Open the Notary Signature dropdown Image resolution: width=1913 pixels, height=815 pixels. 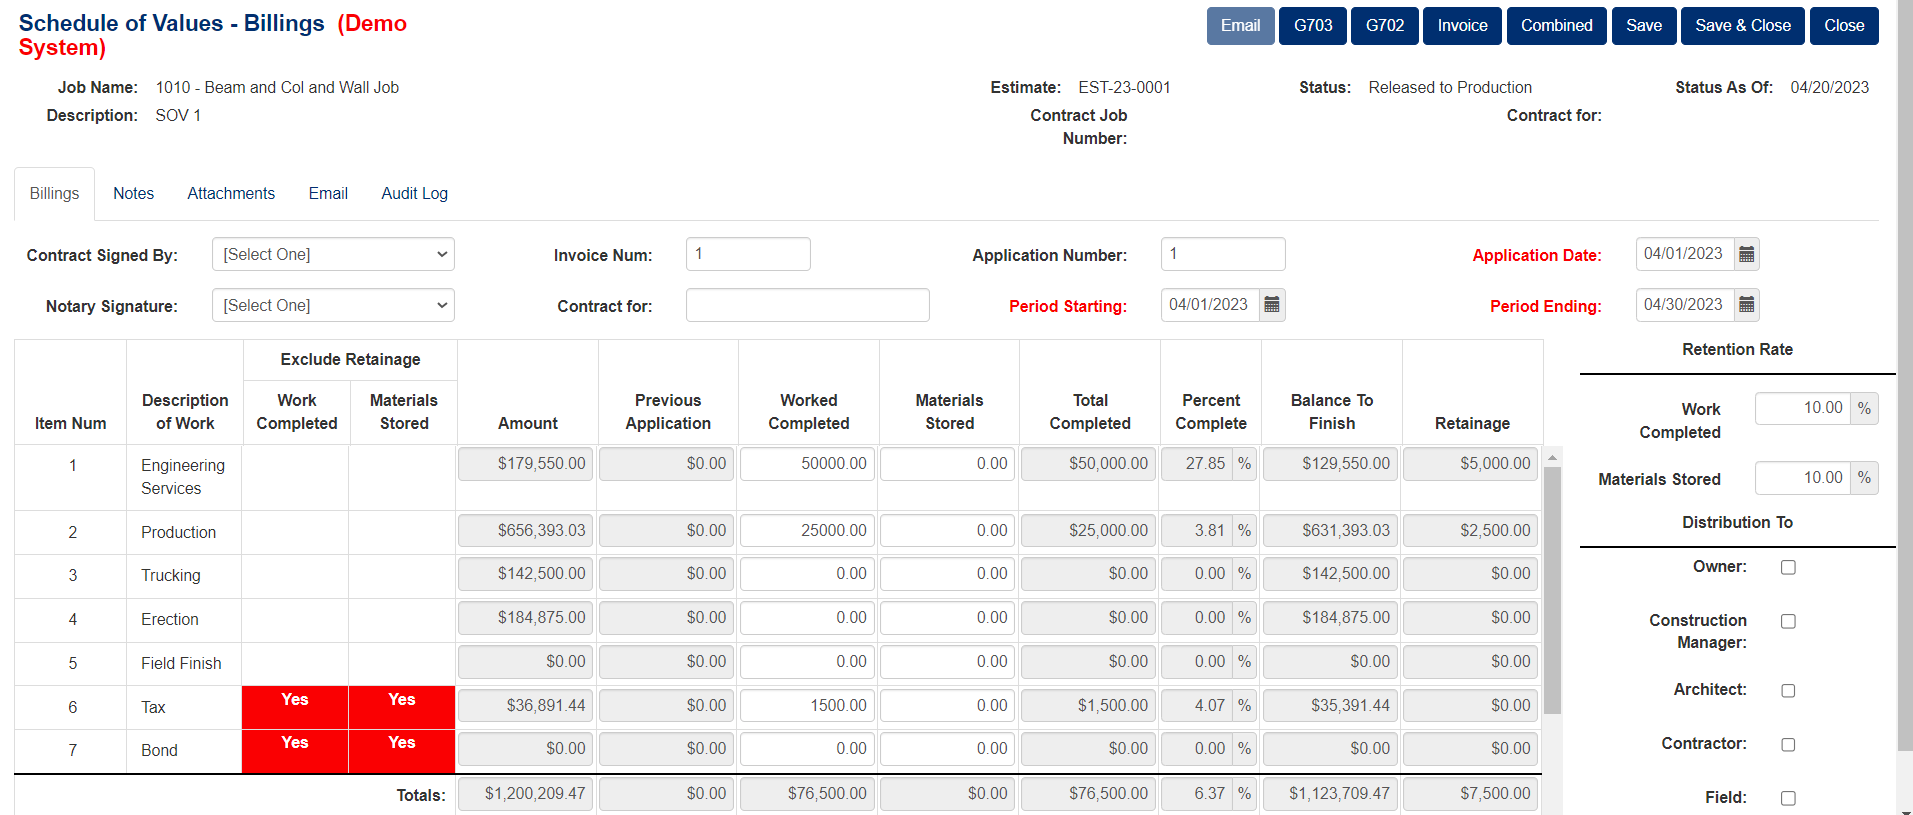[x=333, y=305]
